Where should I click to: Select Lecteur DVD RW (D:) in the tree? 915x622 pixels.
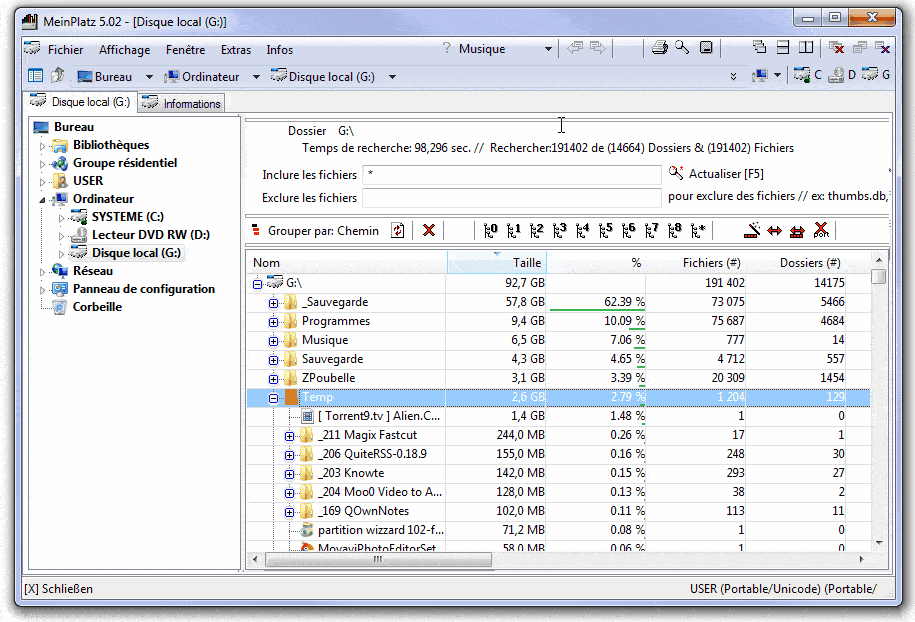(x=151, y=235)
